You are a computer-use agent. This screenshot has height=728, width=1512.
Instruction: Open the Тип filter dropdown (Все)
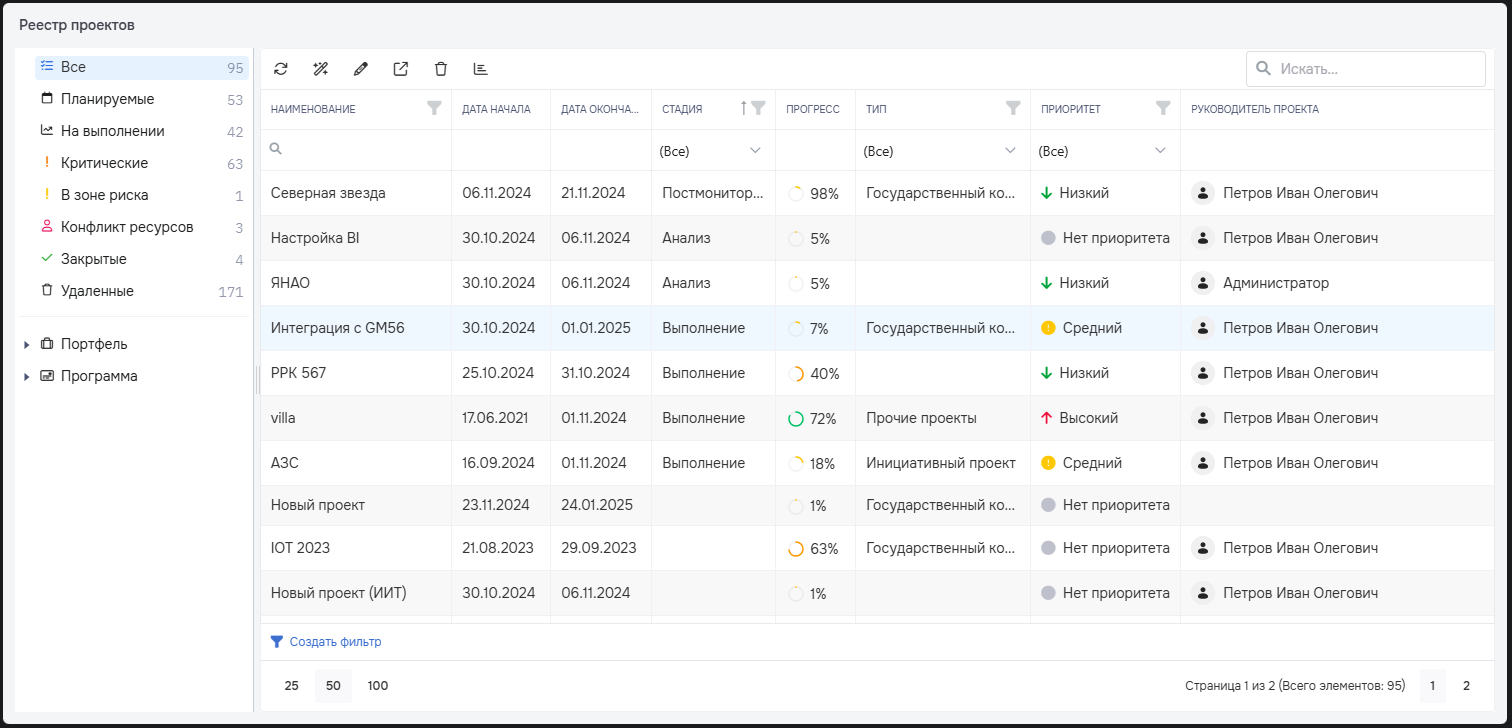(942, 151)
